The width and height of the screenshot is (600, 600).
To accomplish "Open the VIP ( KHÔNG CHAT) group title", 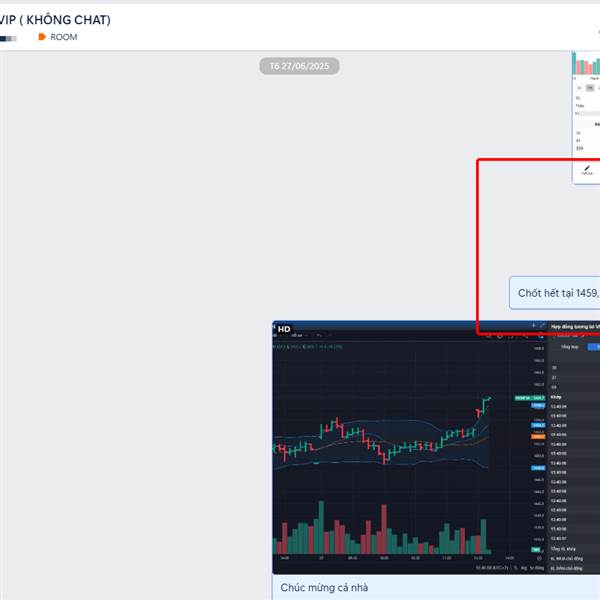I will coord(55,20).
